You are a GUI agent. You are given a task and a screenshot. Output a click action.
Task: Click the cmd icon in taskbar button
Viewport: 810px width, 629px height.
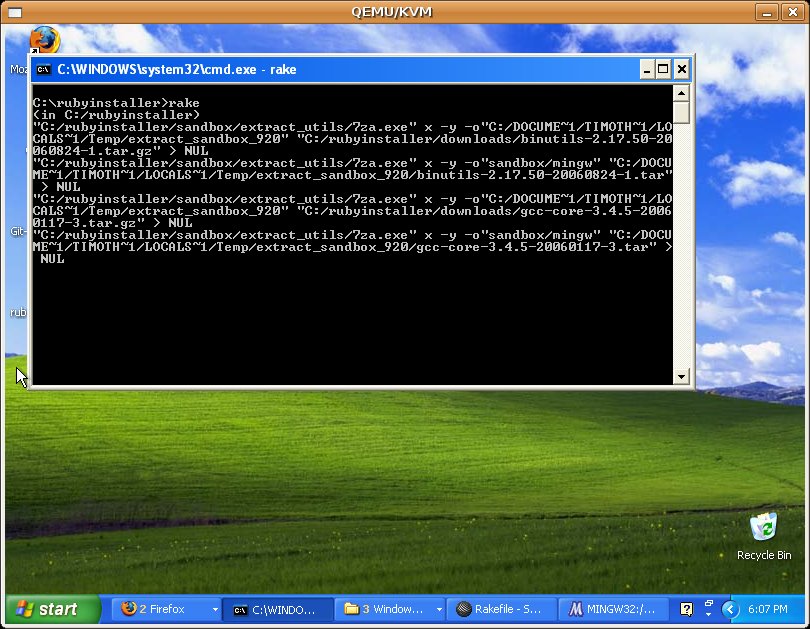click(x=240, y=610)
